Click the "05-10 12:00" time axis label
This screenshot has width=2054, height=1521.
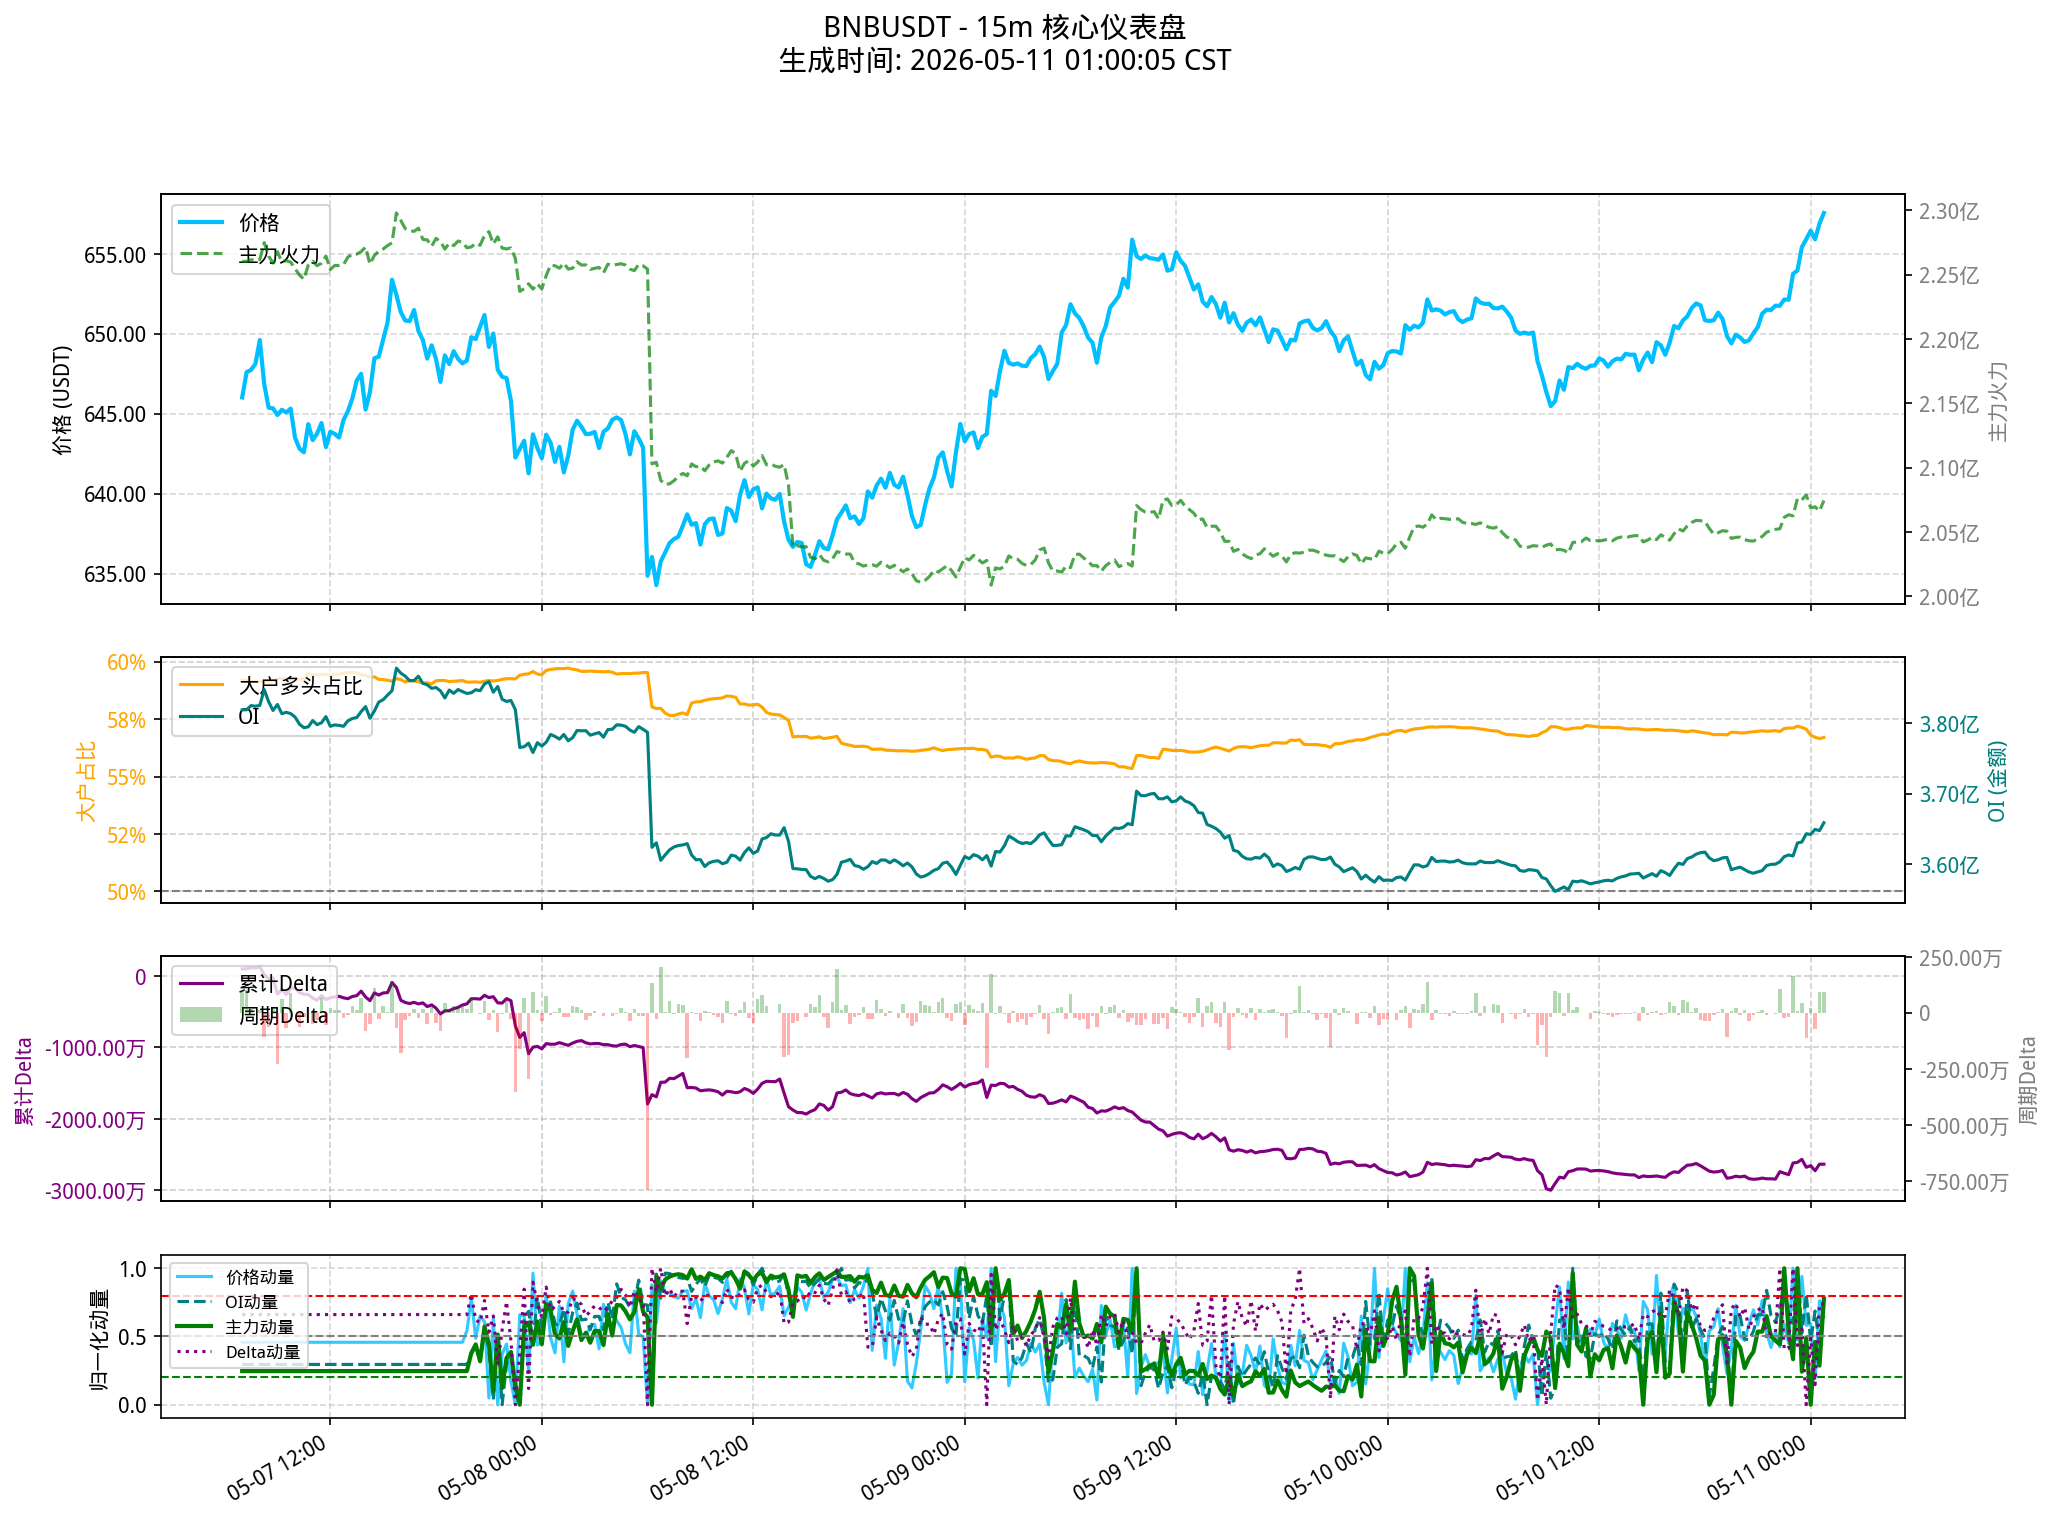click(1546, 1467)
